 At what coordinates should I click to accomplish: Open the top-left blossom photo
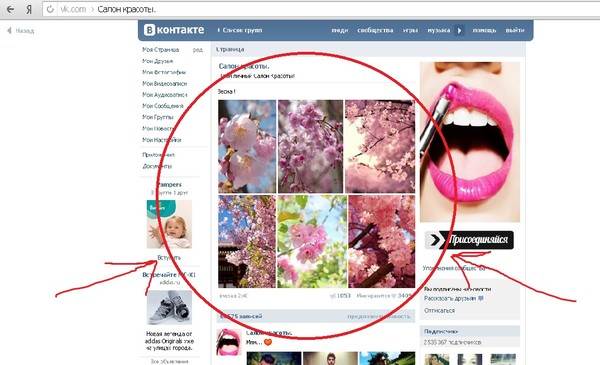click(247, 147)
